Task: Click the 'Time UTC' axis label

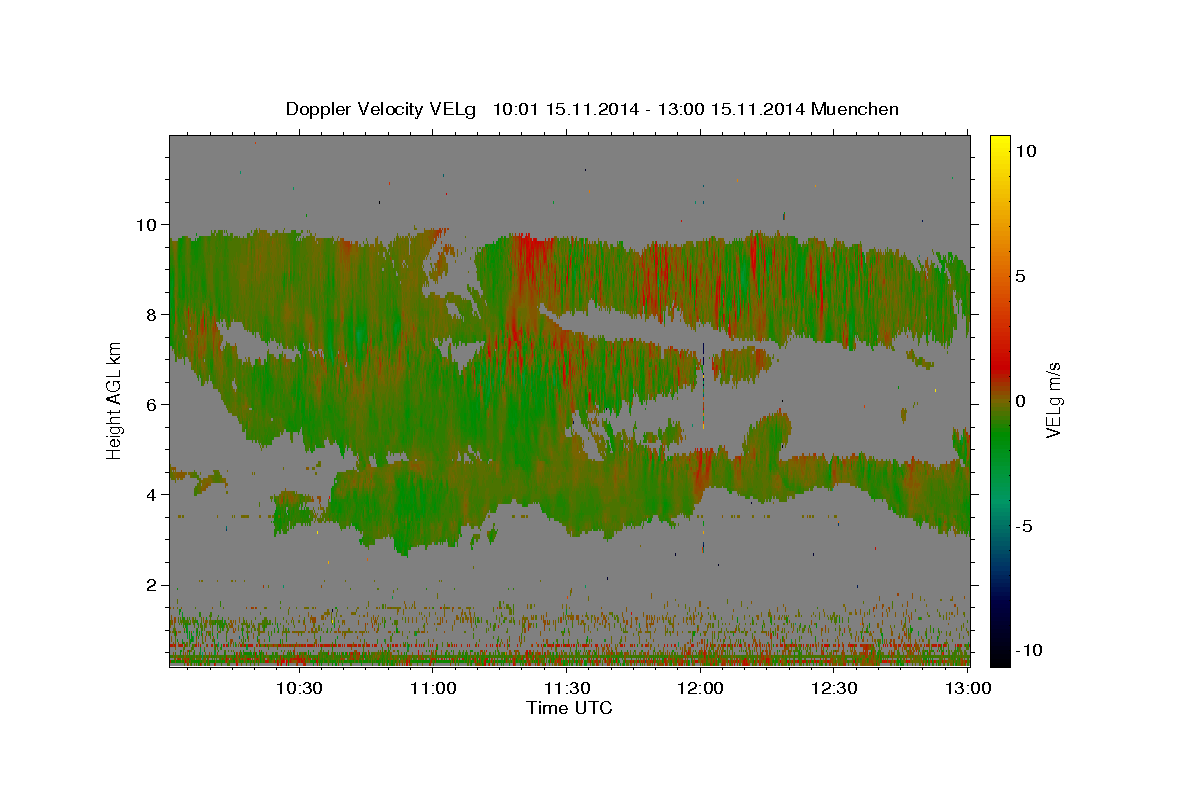Action: click(569, 708)
